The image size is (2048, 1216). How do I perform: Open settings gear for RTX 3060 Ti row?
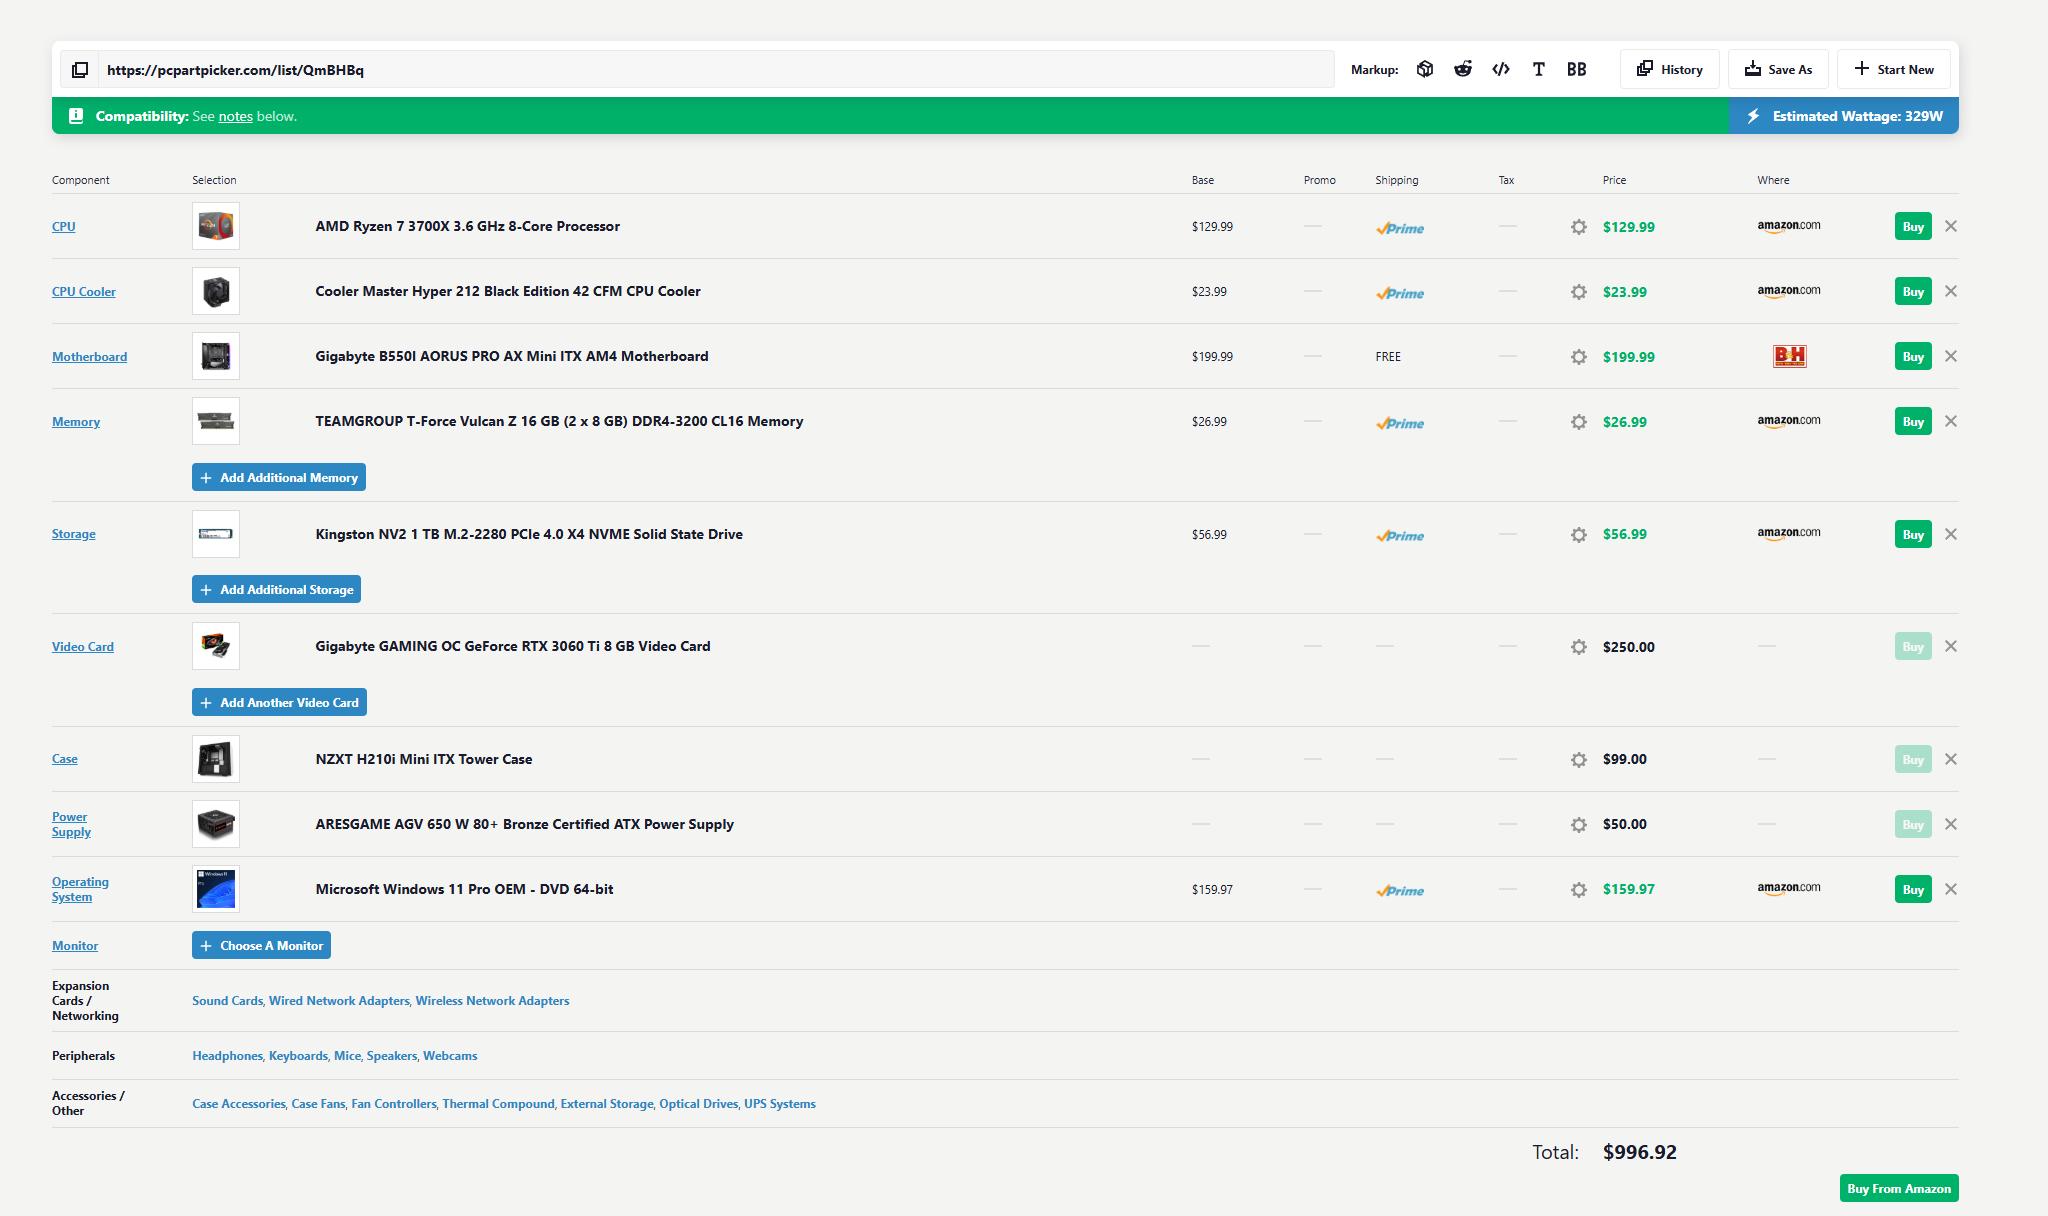[1579, 647]
